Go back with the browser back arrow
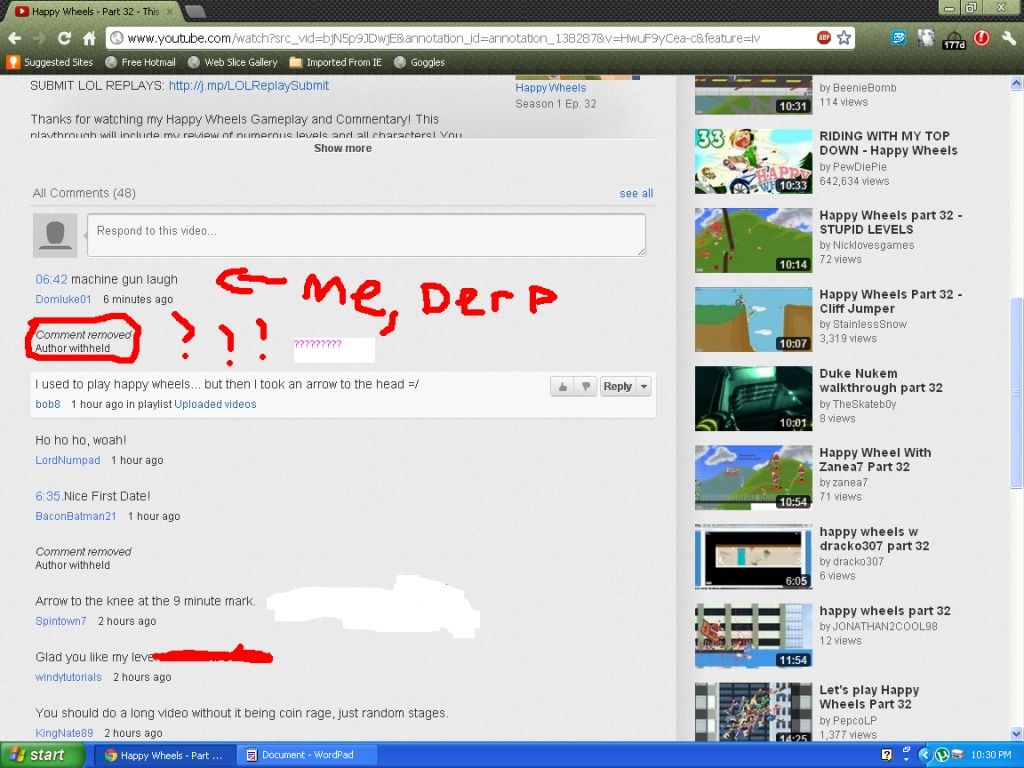 coord(14,38)
